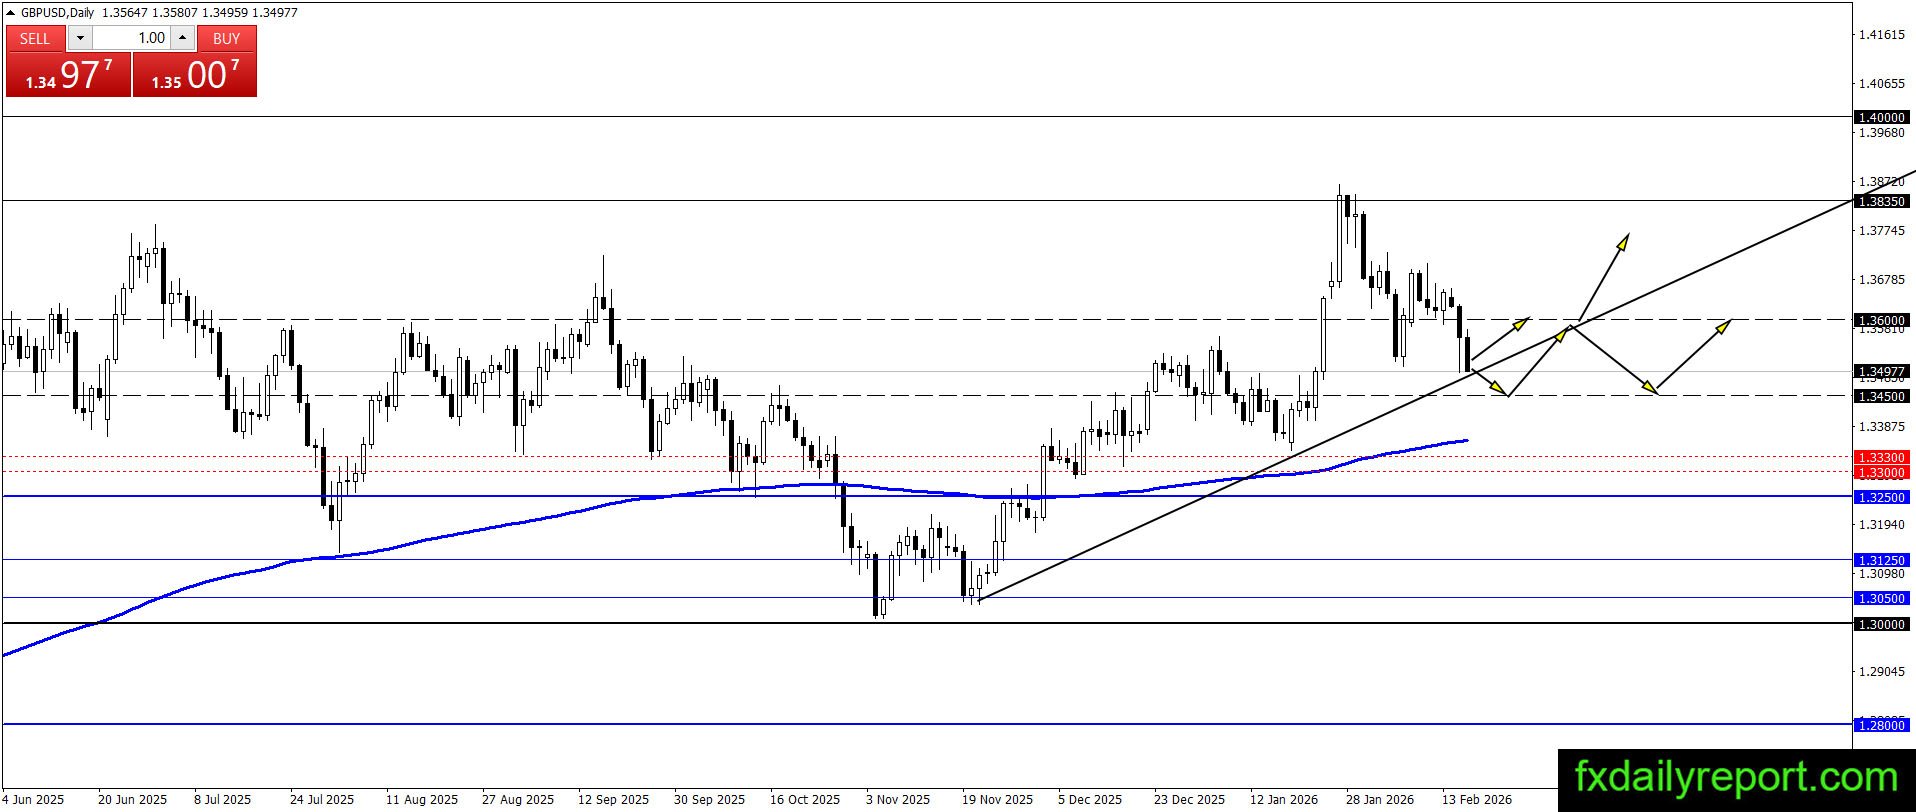This screenshot has width=1916, height=812.
Task: Click the red 1.33300 level label
Action: [x=1881, y=457]
